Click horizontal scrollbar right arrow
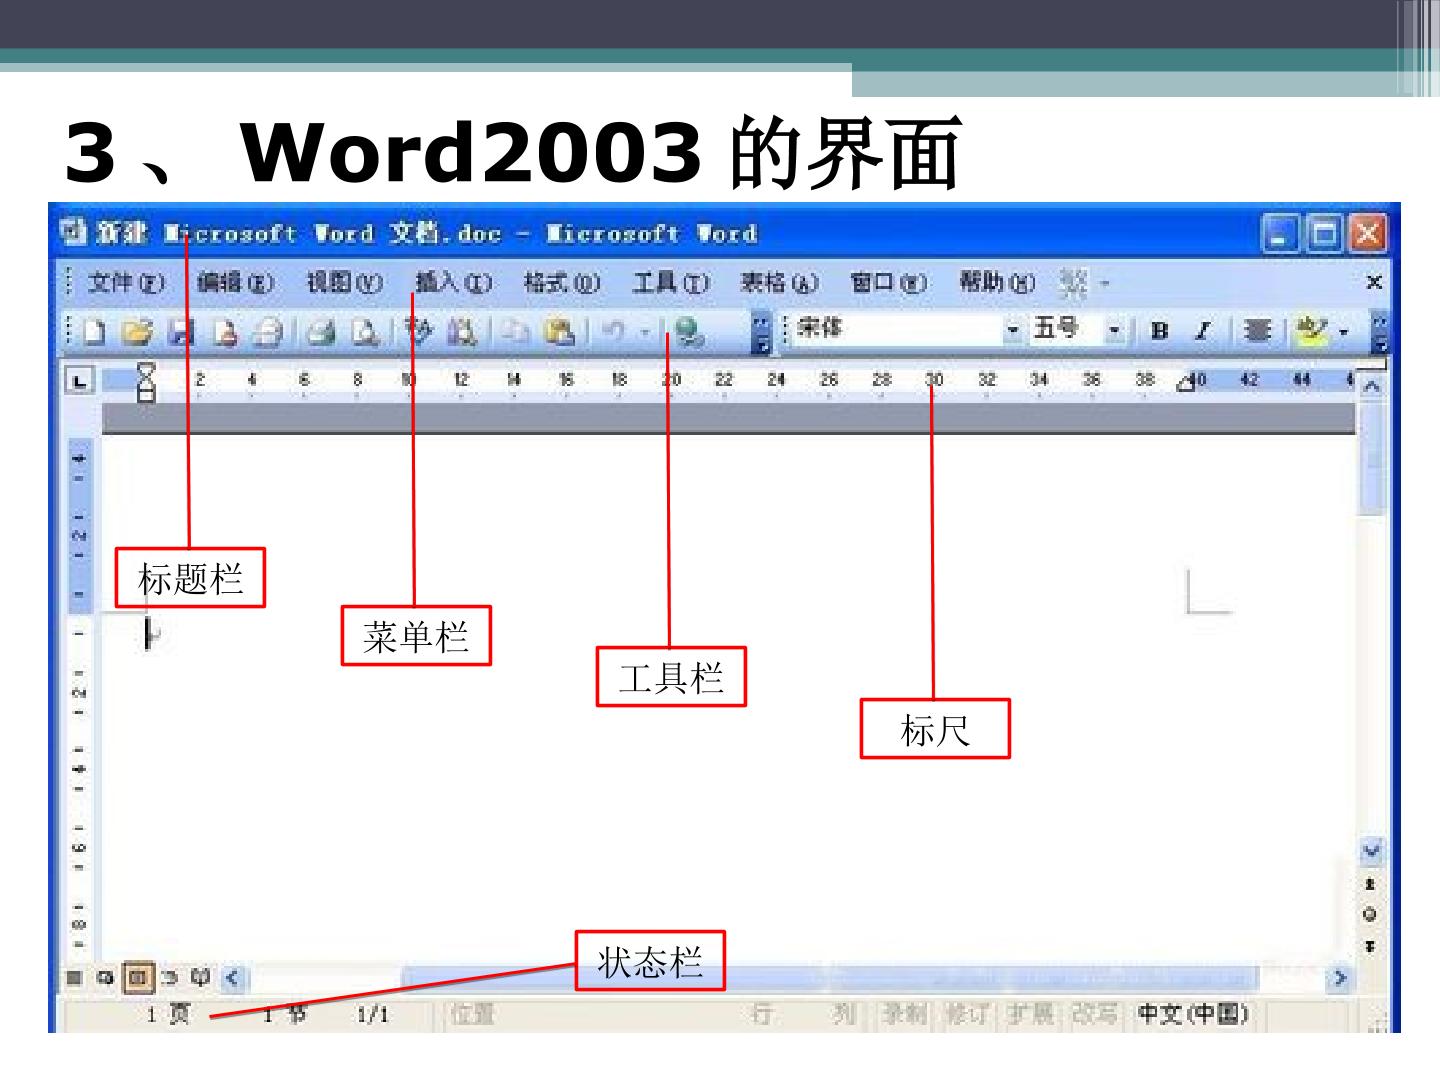This screenshot has height=1080, width=1440. pyautogui.click(x=1340, y=978)
